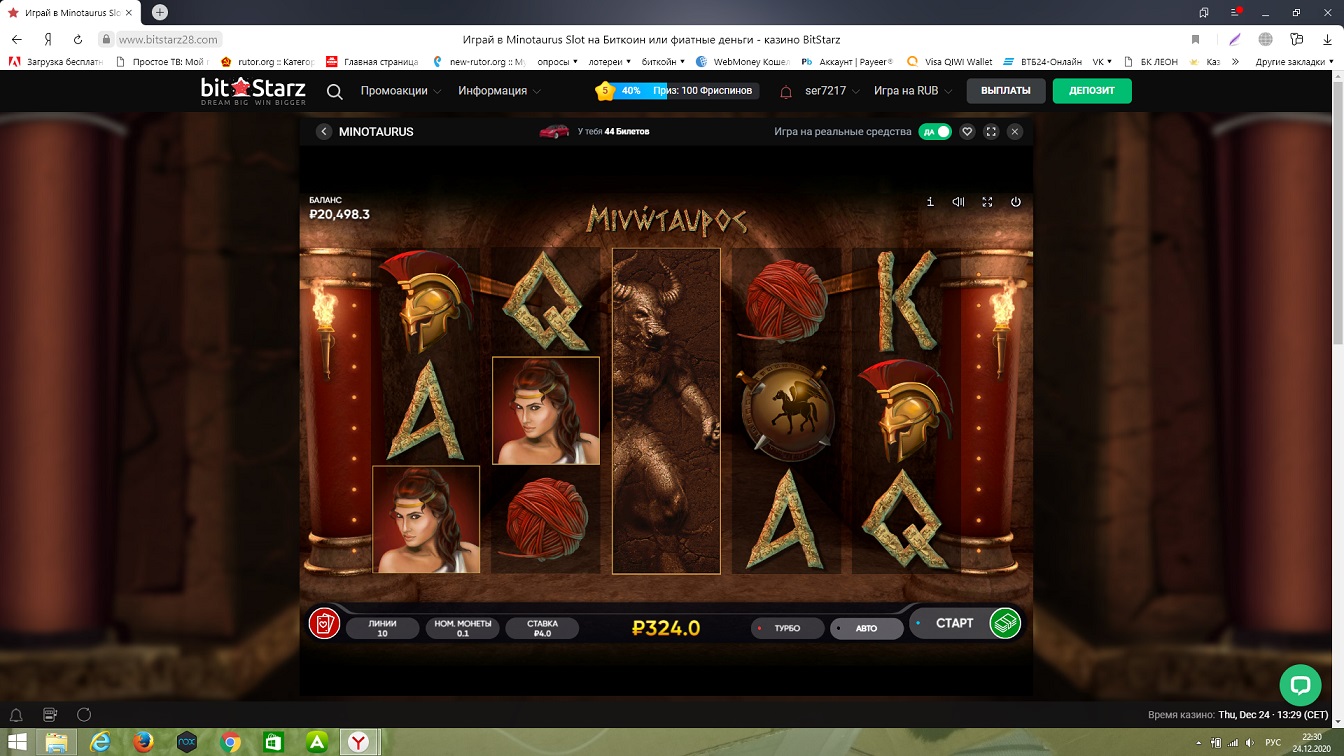Open a new browser tab
Viewport: 1344px width, 756px height.
[159, 12]
